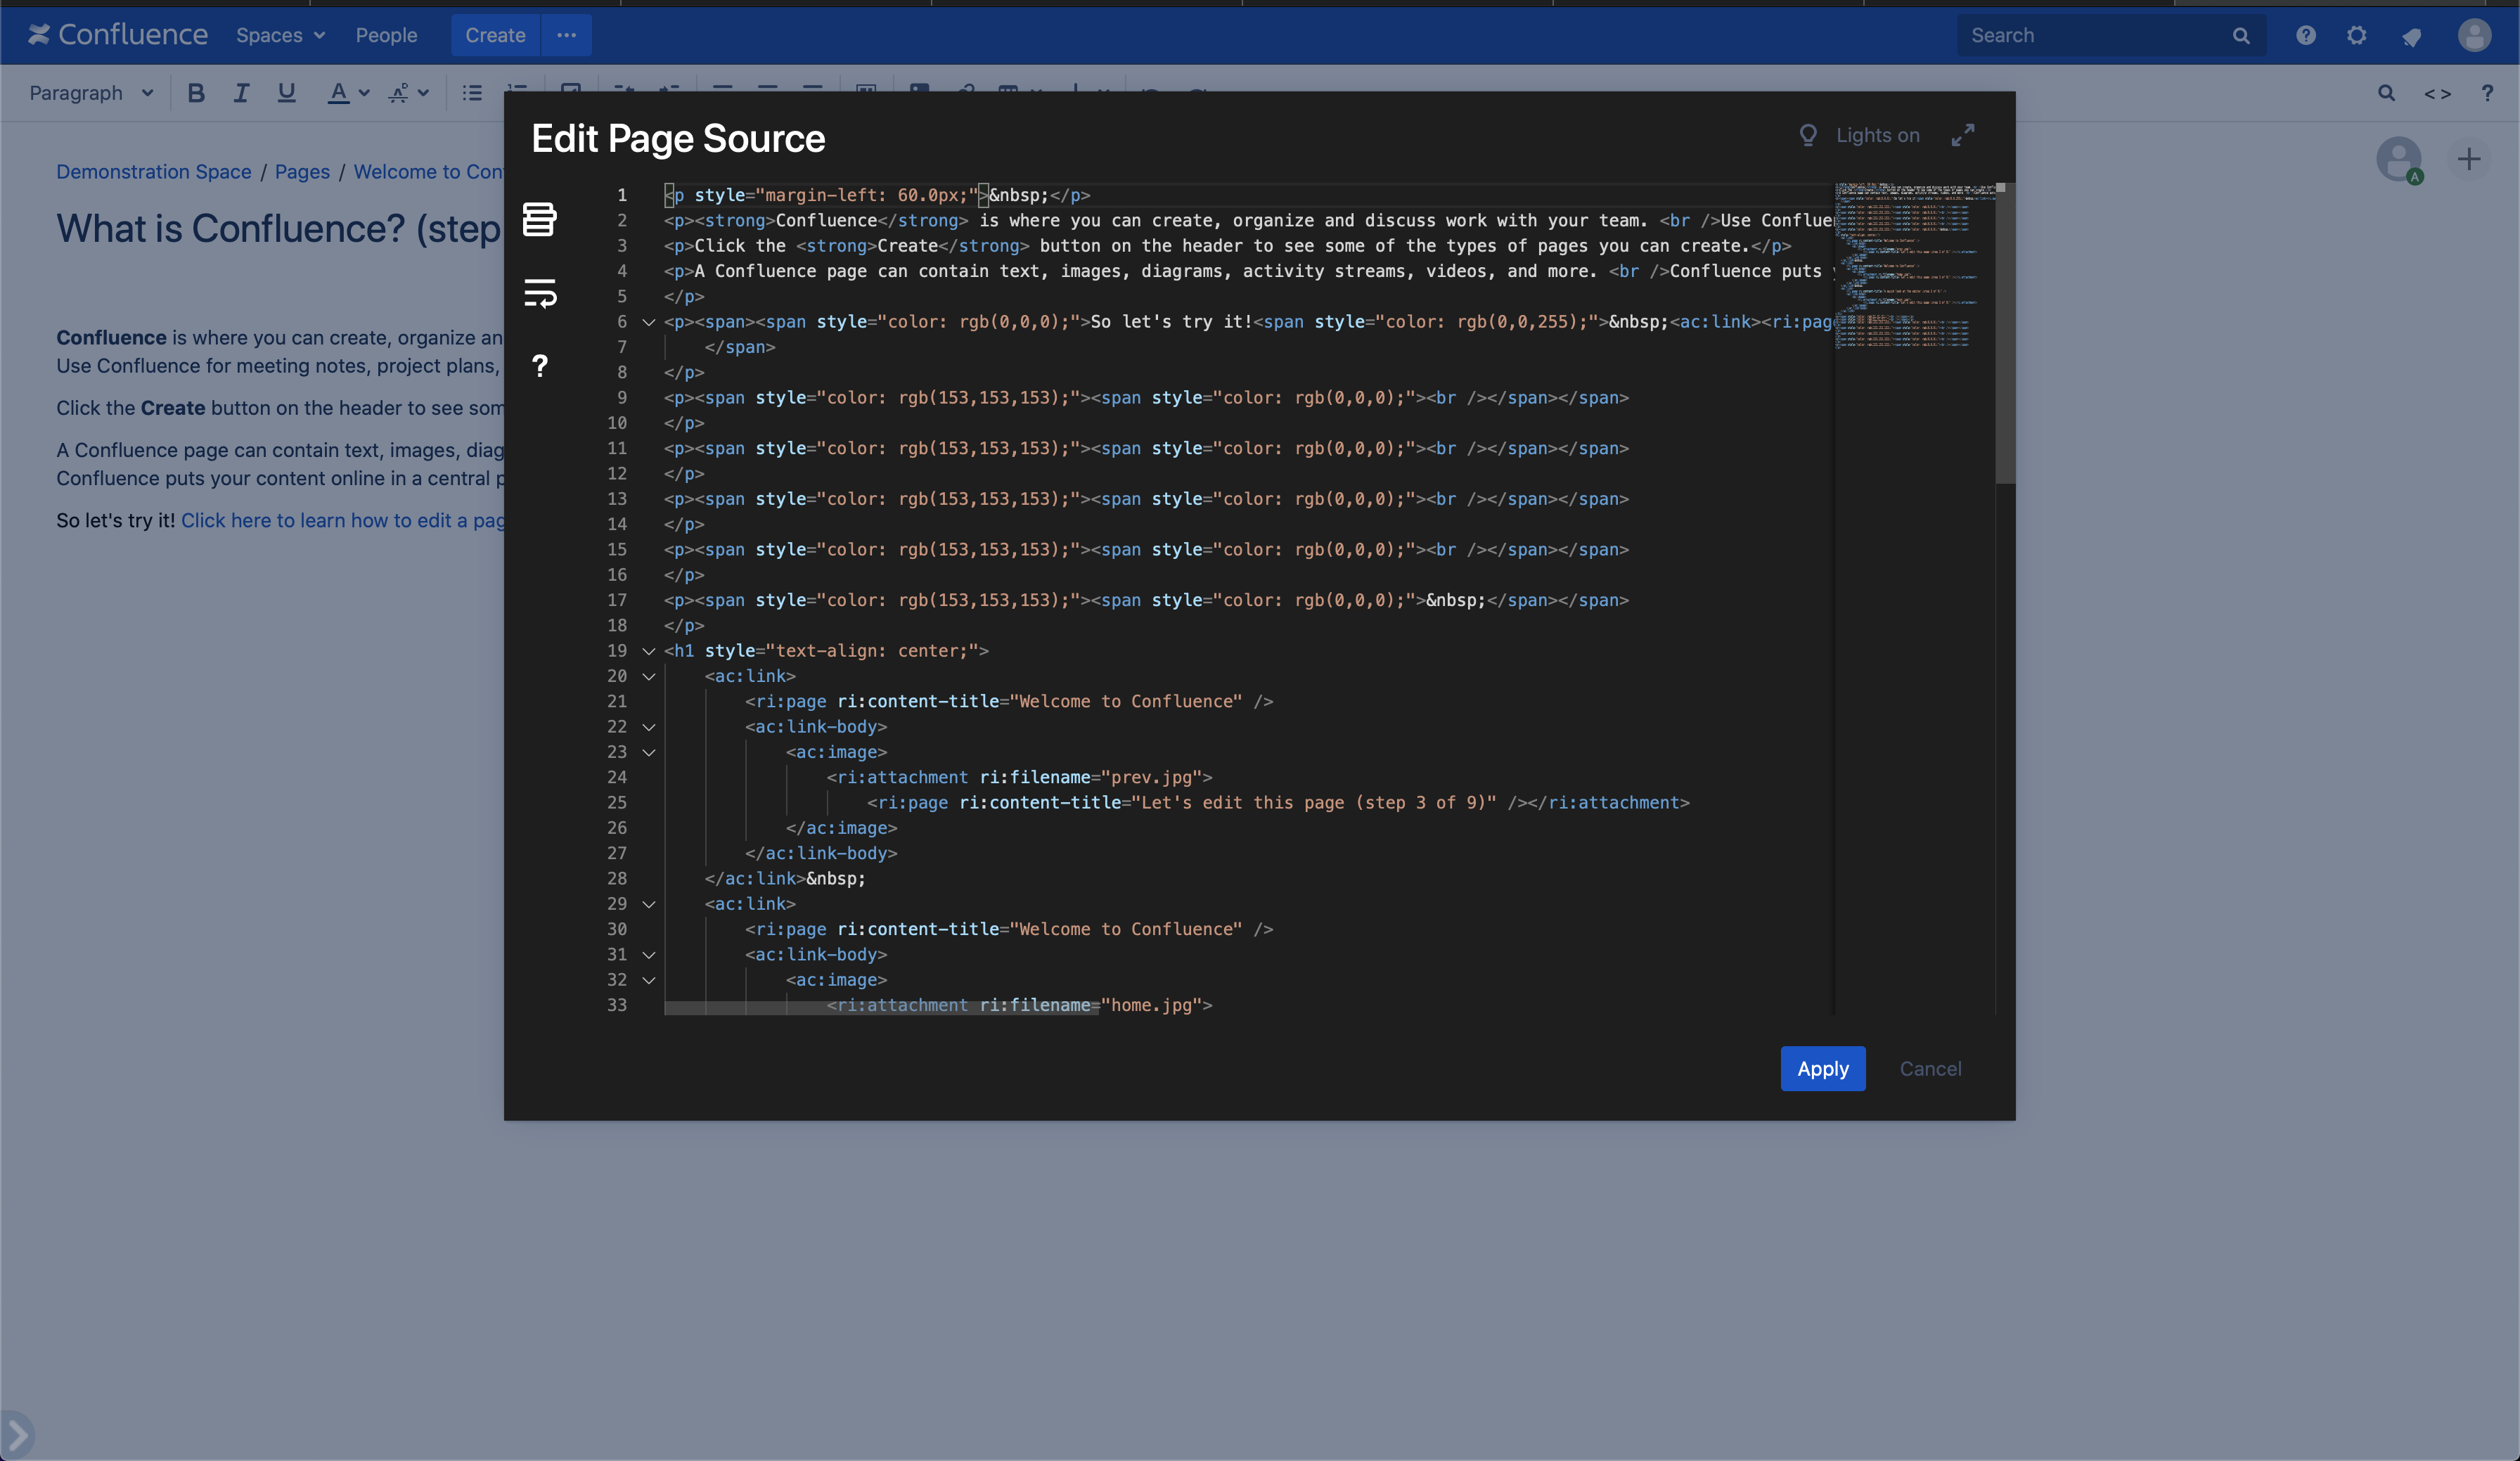The width and height of the screenshot is (2520, 1461).
Task: Open the overflow menu next to Create
Action: 566,35
